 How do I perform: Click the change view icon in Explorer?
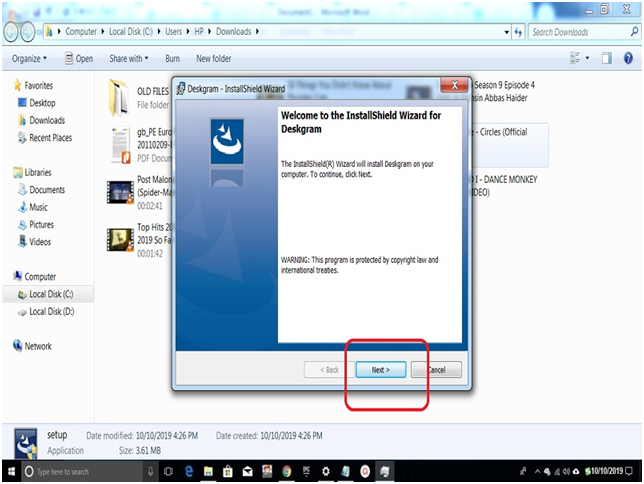click(575, 58)
